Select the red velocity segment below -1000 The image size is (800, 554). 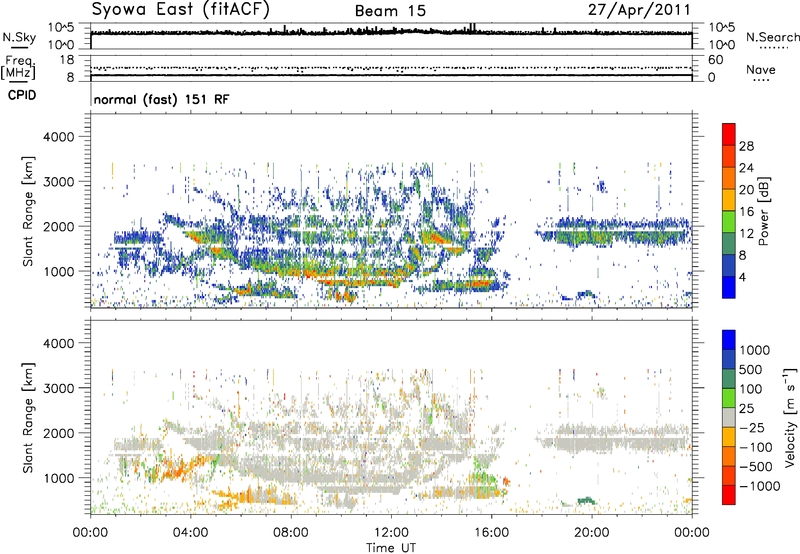click(729, 495)
